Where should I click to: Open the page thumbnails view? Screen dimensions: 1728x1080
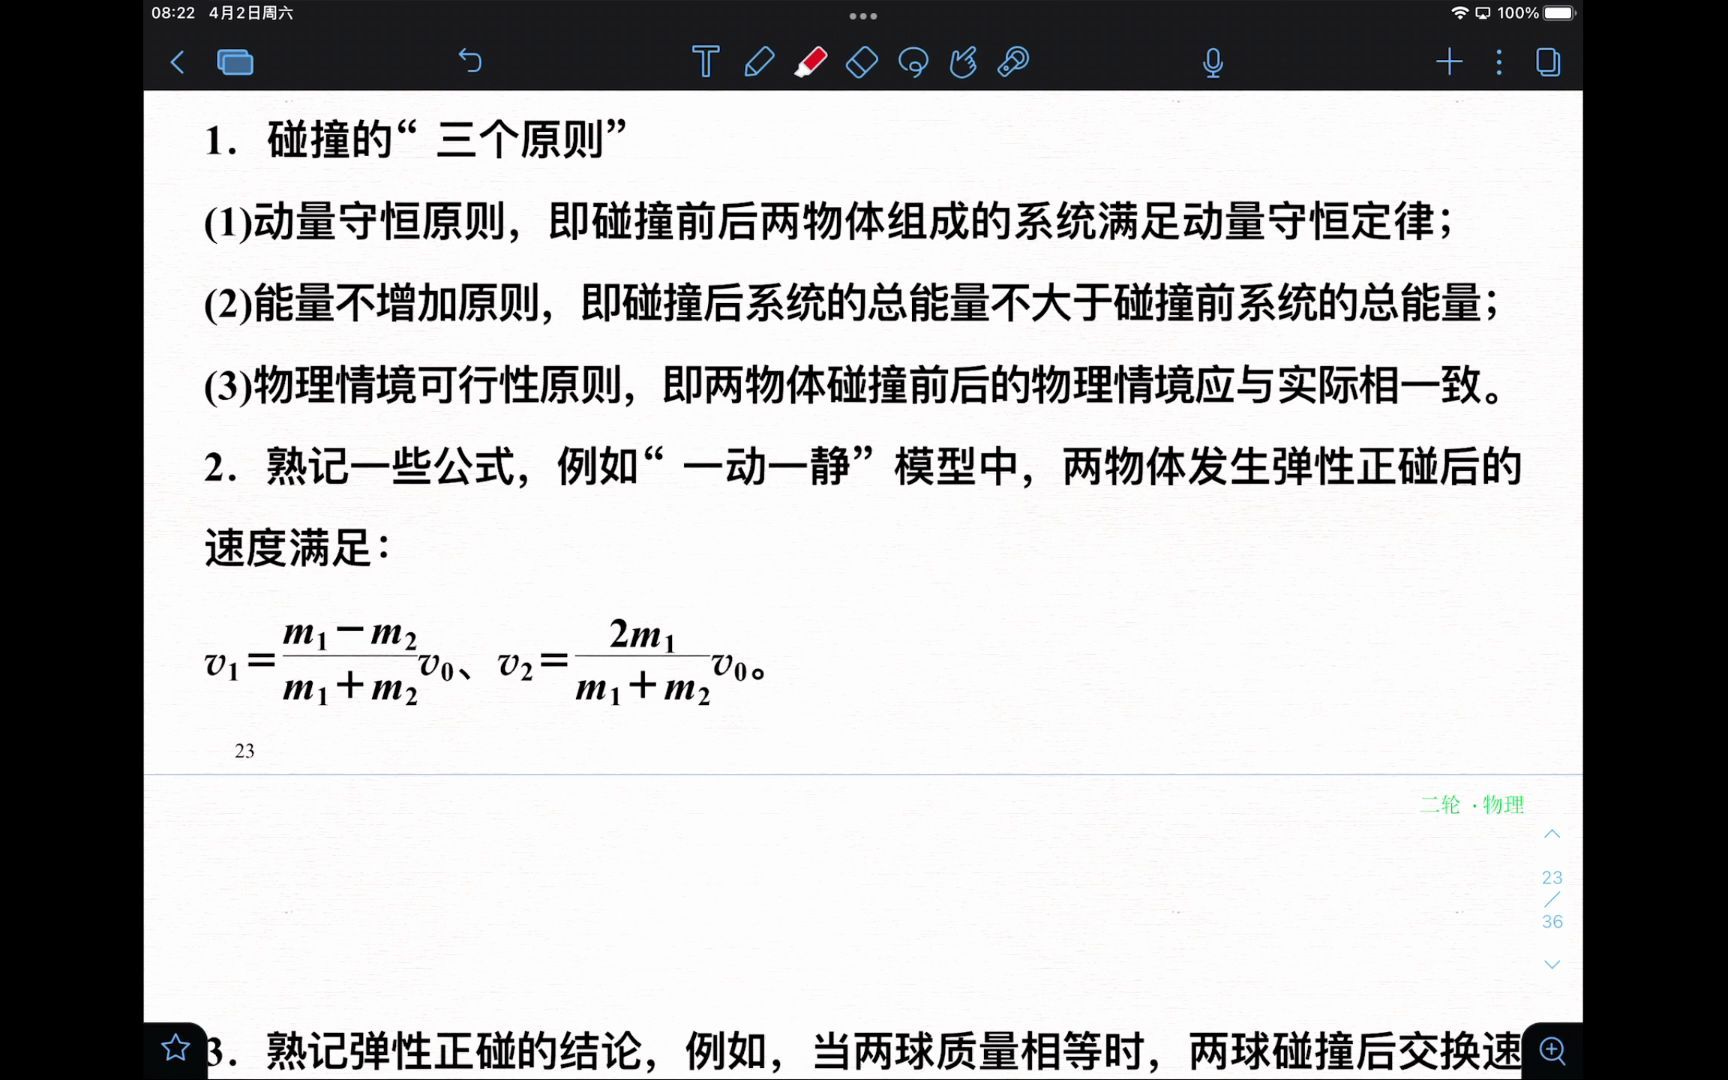point(236,62)
